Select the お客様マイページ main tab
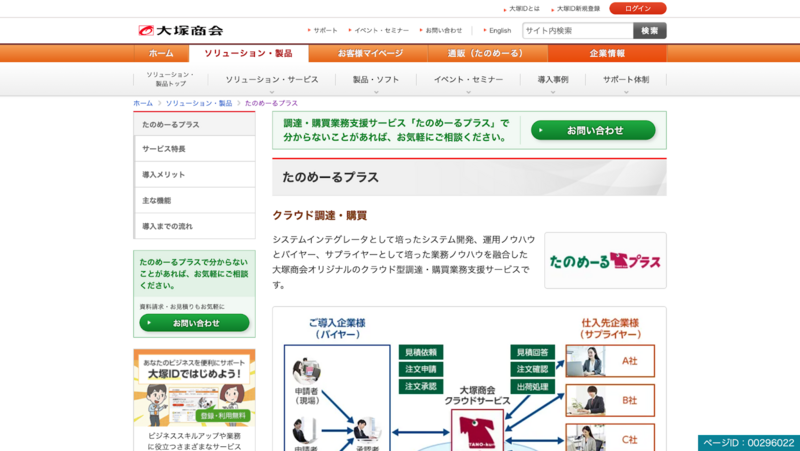The image size is (800, 451). click(370, 54)
